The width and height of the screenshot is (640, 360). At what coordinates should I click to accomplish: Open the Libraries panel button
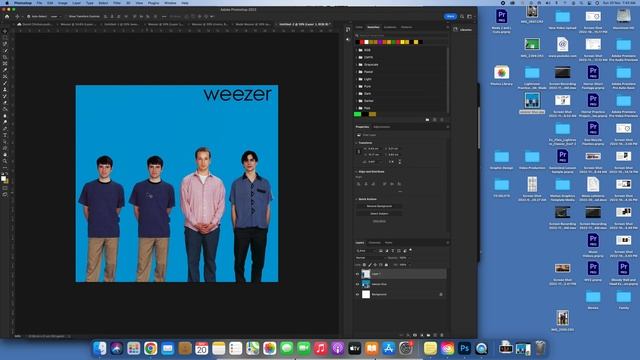click(x=463, y=29)
